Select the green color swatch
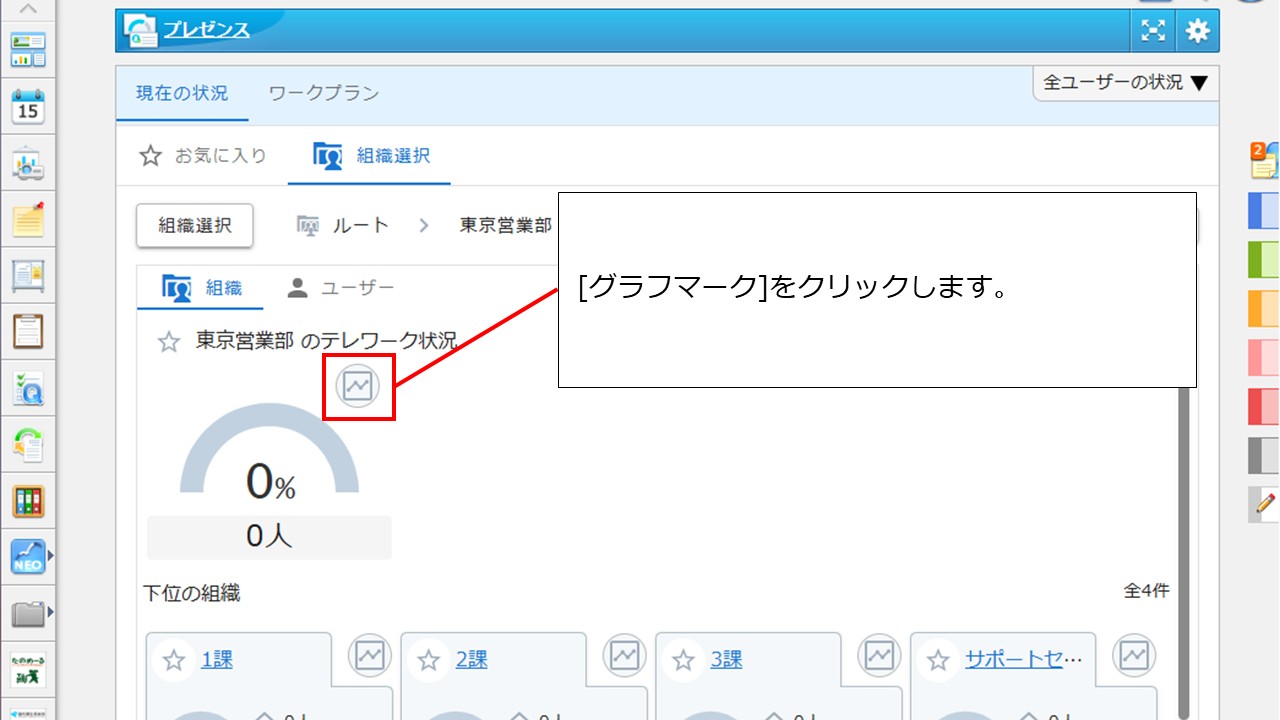Image resolution: width=1280 pixels, height=720 pixels. tap(1264, 260)
